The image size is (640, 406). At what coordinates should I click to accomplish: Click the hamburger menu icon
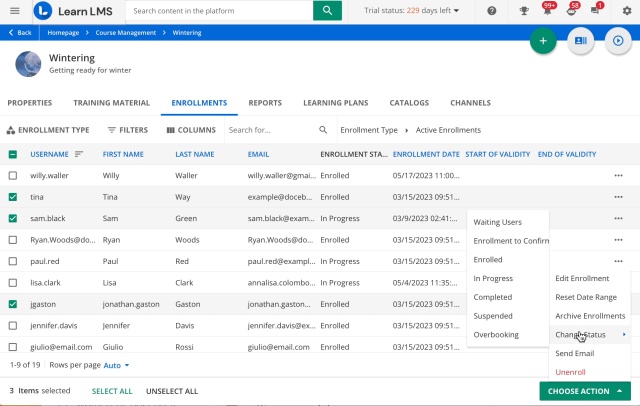12,11
